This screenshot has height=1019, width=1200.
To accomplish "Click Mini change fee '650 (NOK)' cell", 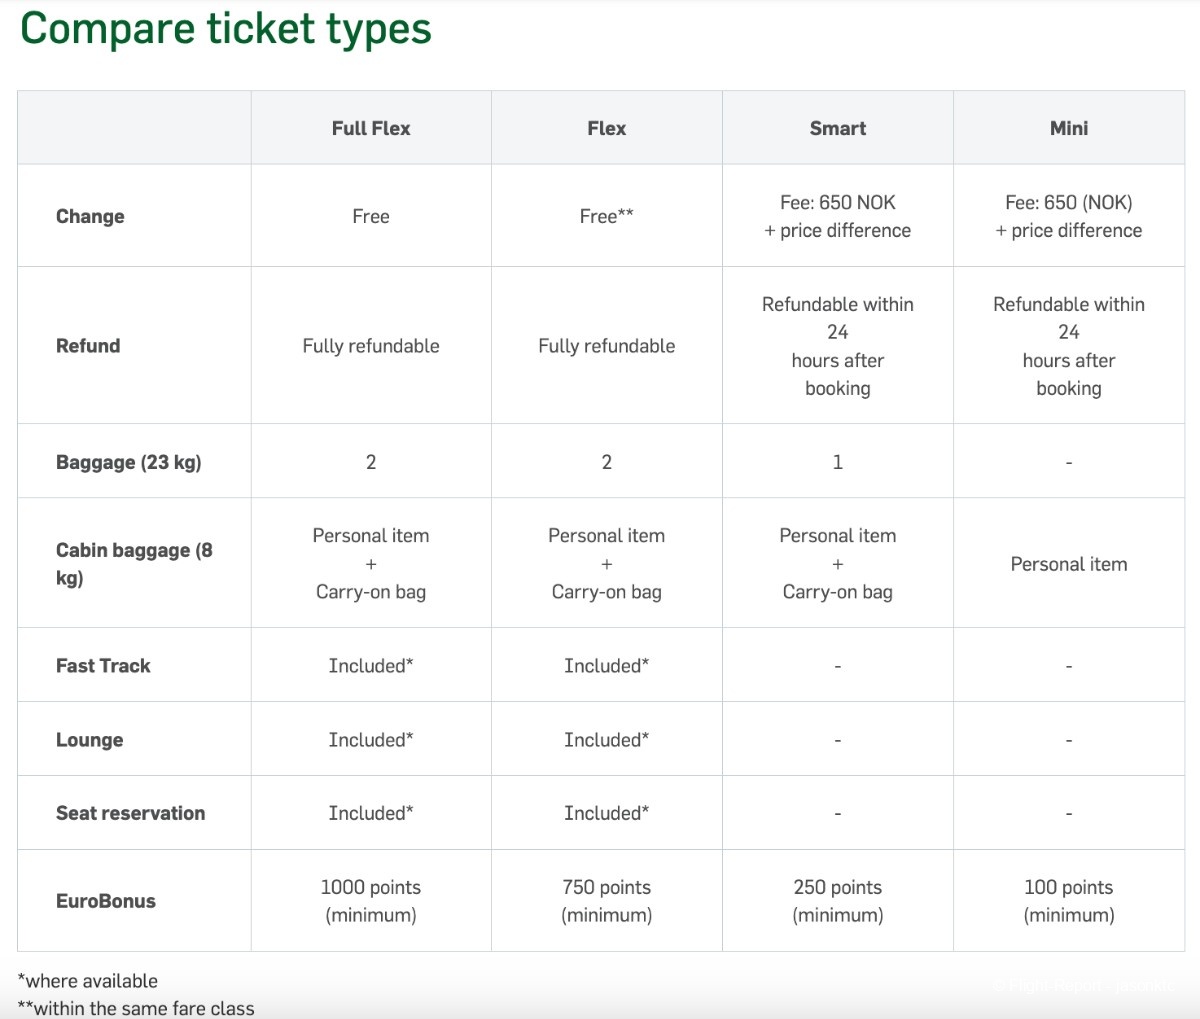I will click(x=1069, y=216).
